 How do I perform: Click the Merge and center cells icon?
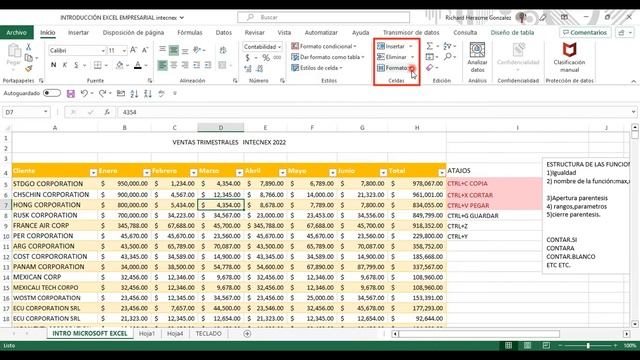point(223,65)
